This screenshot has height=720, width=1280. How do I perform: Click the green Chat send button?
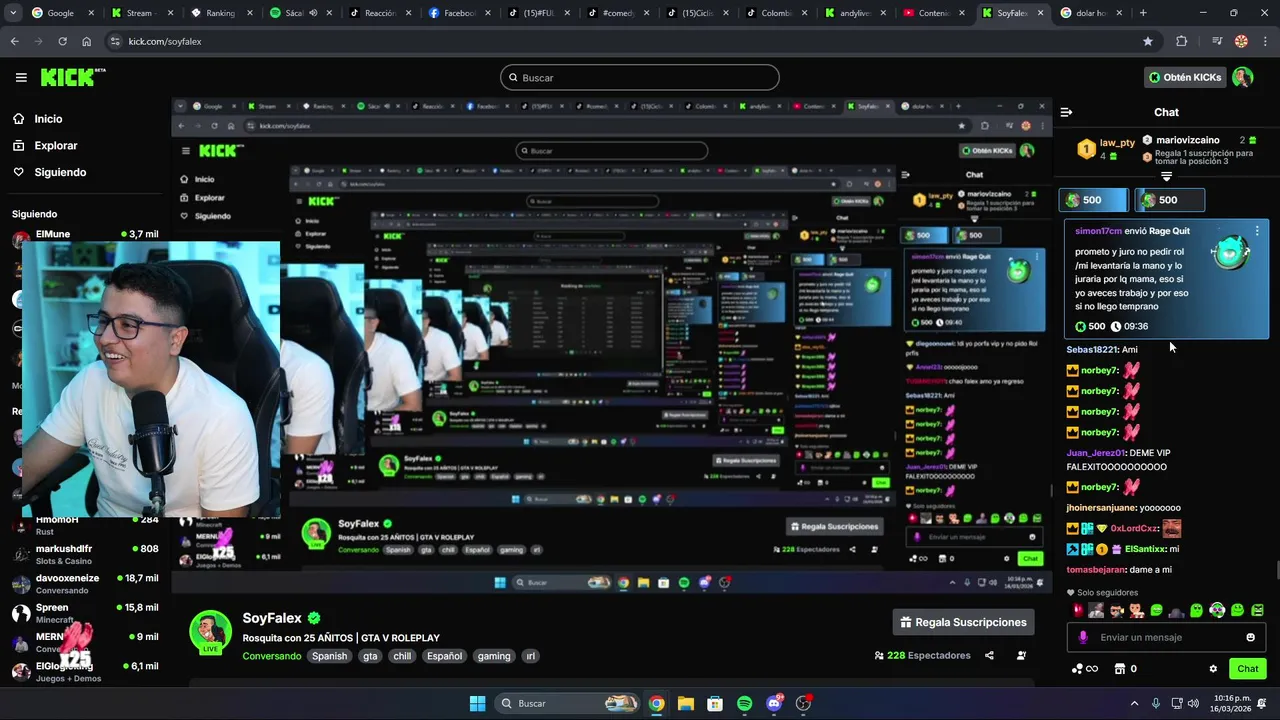point(1248,669)
